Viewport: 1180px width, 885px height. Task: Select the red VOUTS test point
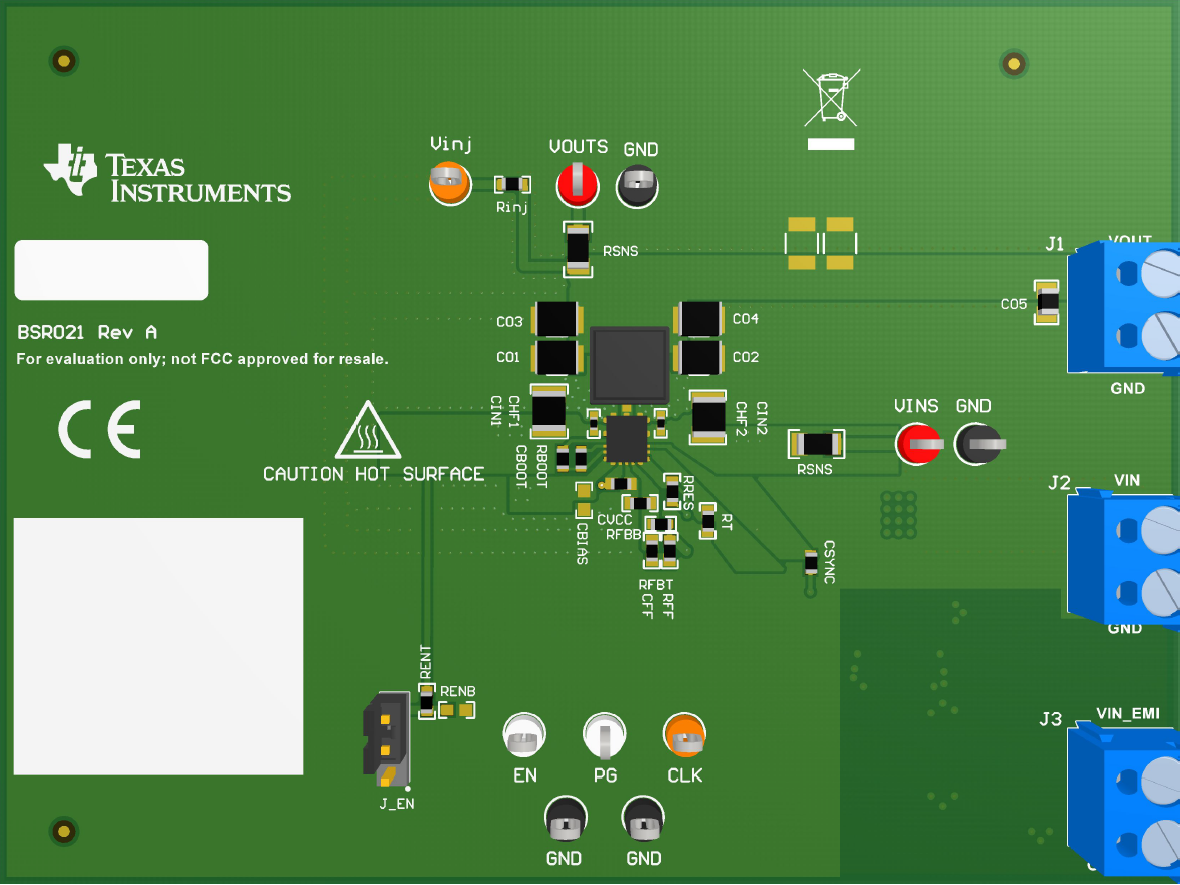[577, 183]
